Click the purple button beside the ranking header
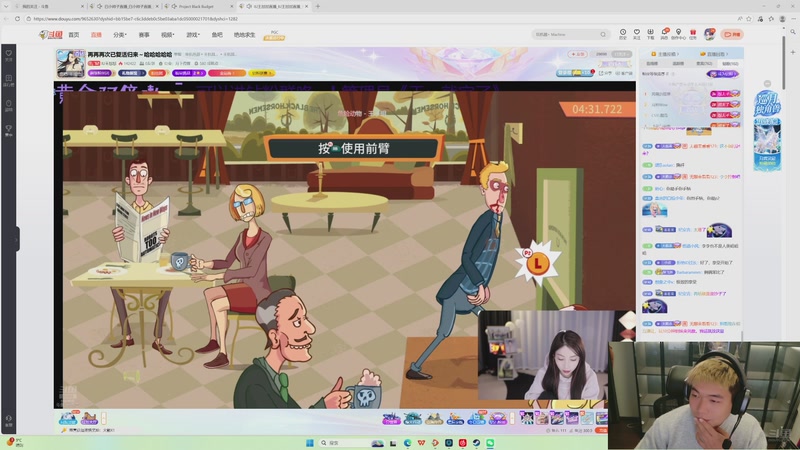The width and height of the screenshot is (800, 450). [x=722, y=74]
